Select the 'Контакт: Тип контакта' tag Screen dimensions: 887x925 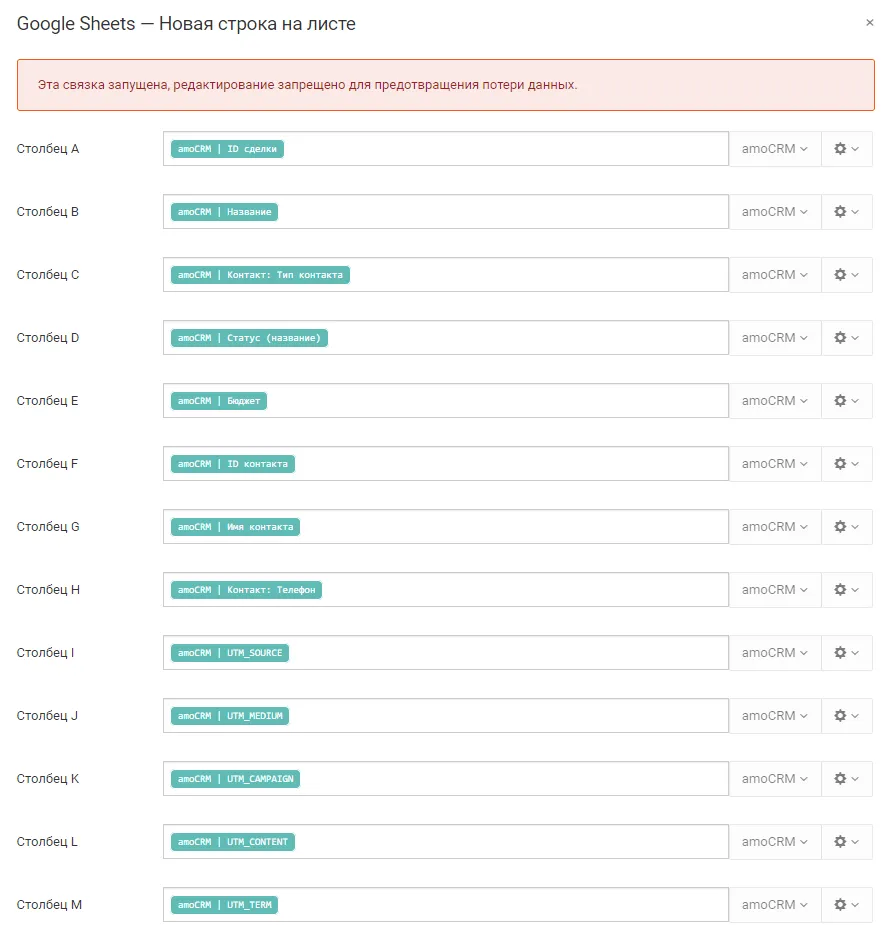pyautogui.click(x=260, y=275)
